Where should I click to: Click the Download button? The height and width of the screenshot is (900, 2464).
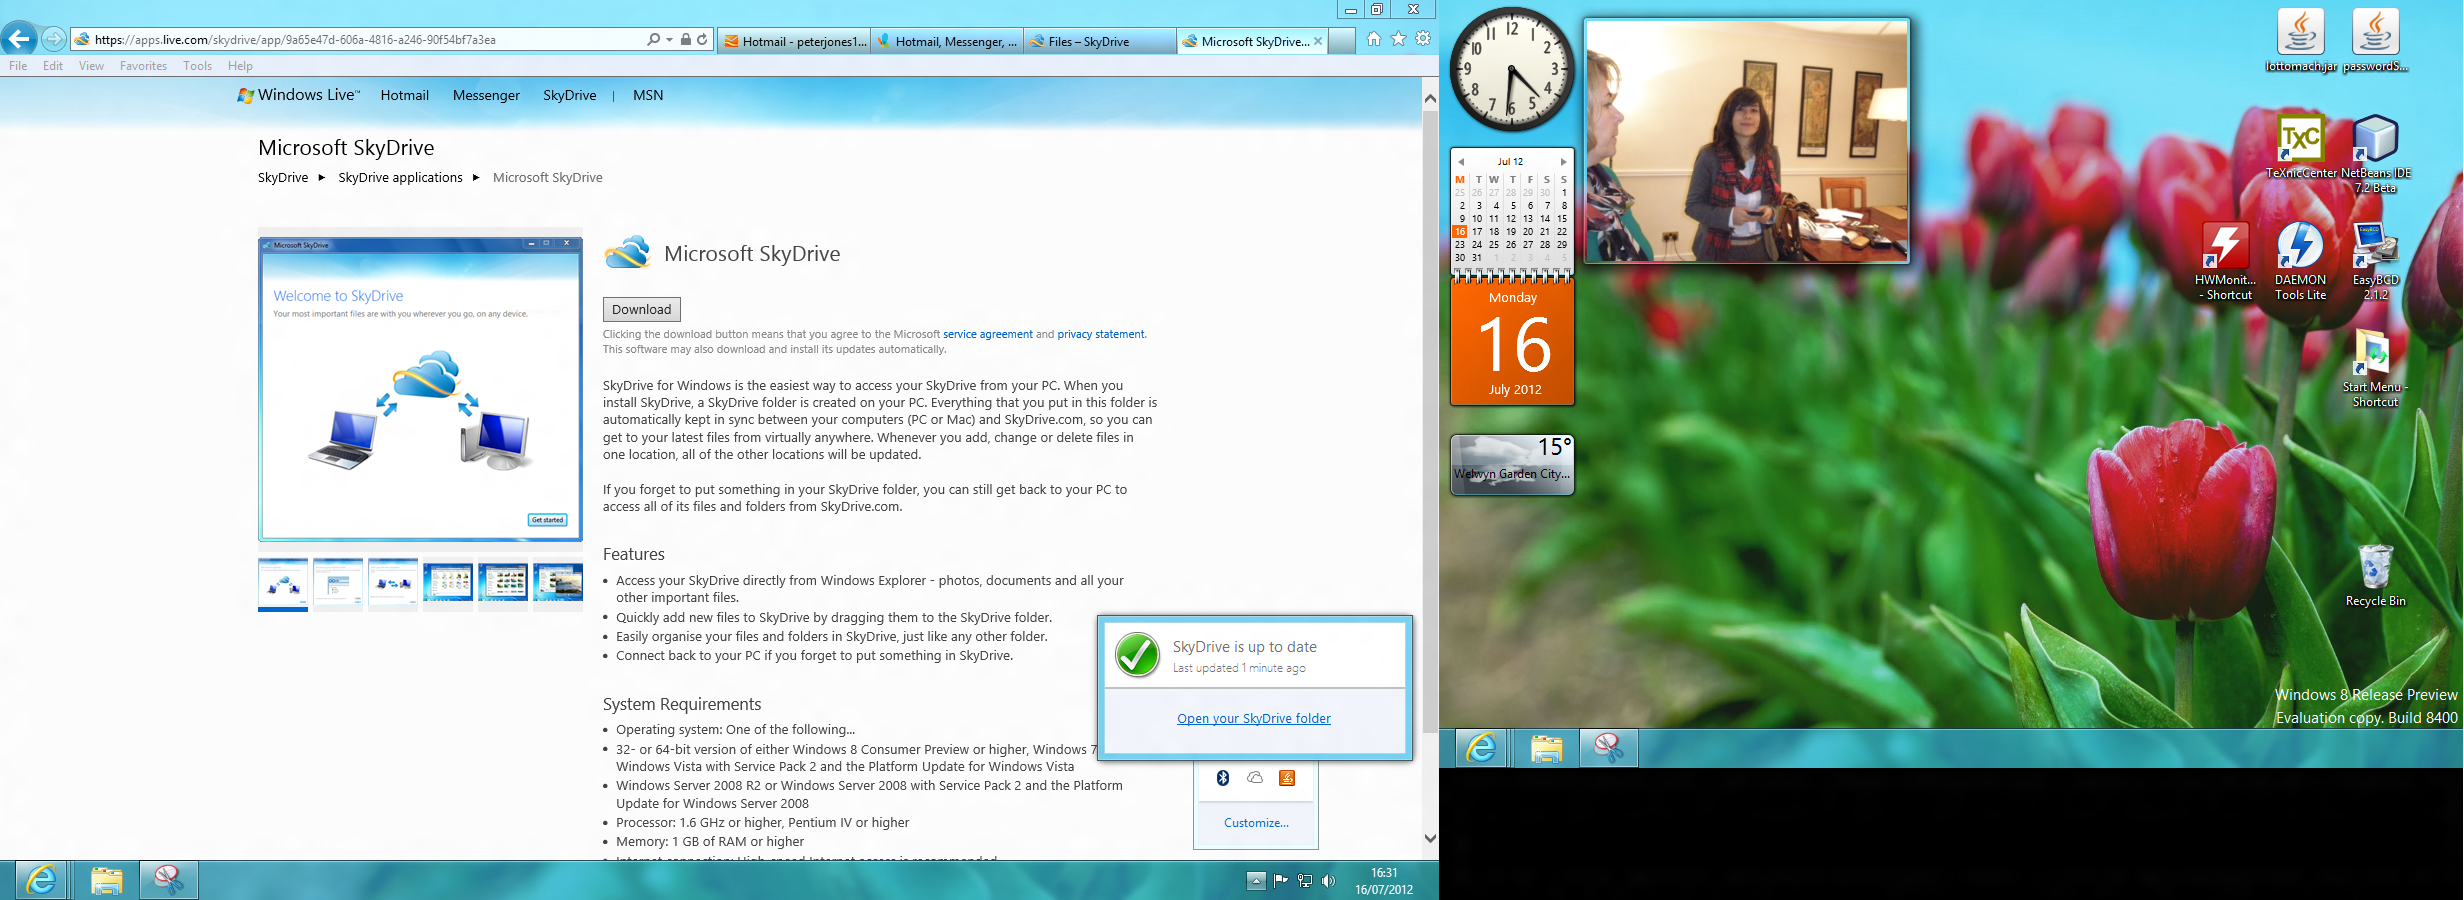click(641, 309)
